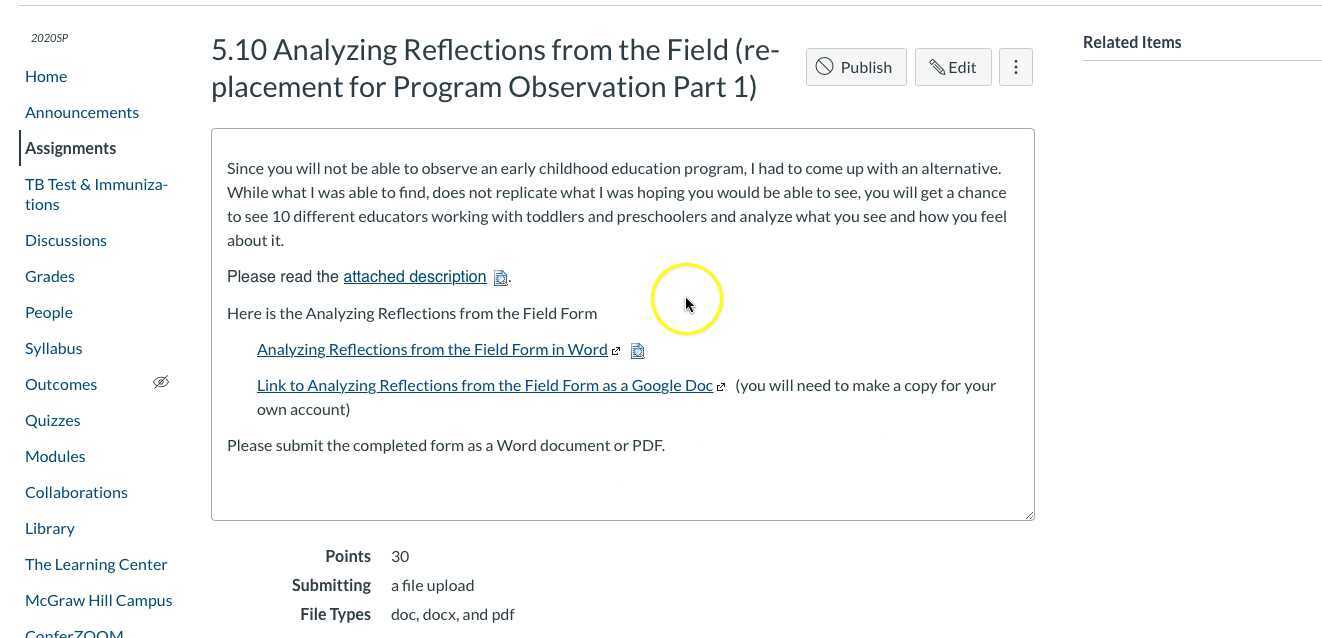Image resolution: width=1322 pixels, height=638 pixels.
Task: Open the assignment options kebab menu
Action: [1016, 67]
